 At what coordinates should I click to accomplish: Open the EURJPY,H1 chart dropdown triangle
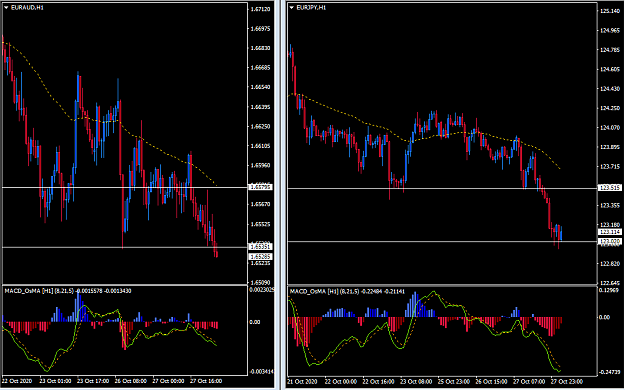[292, 7]
